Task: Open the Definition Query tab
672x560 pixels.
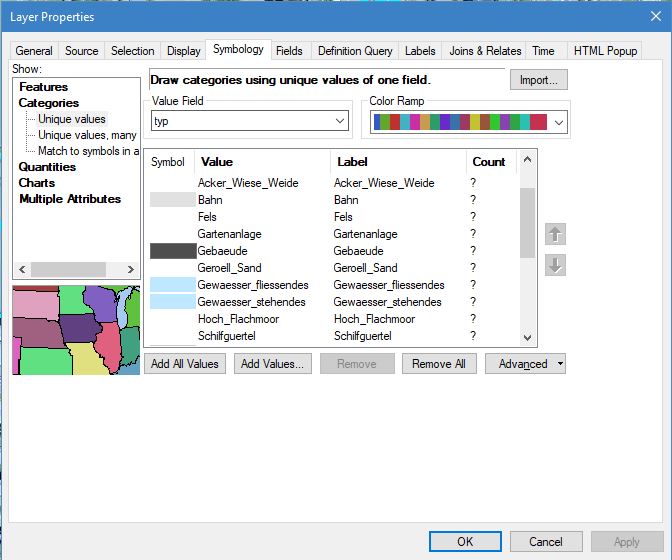Action: coord(355,51)
